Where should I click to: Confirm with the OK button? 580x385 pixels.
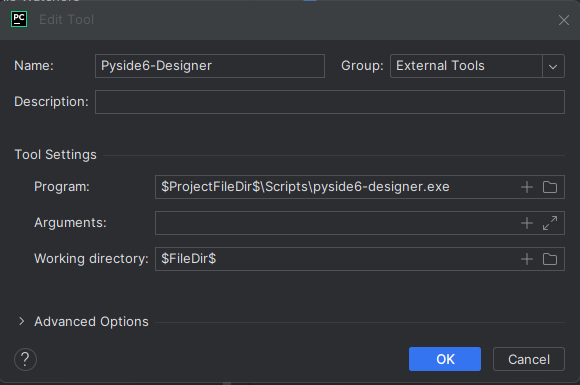tap(445, 359)
